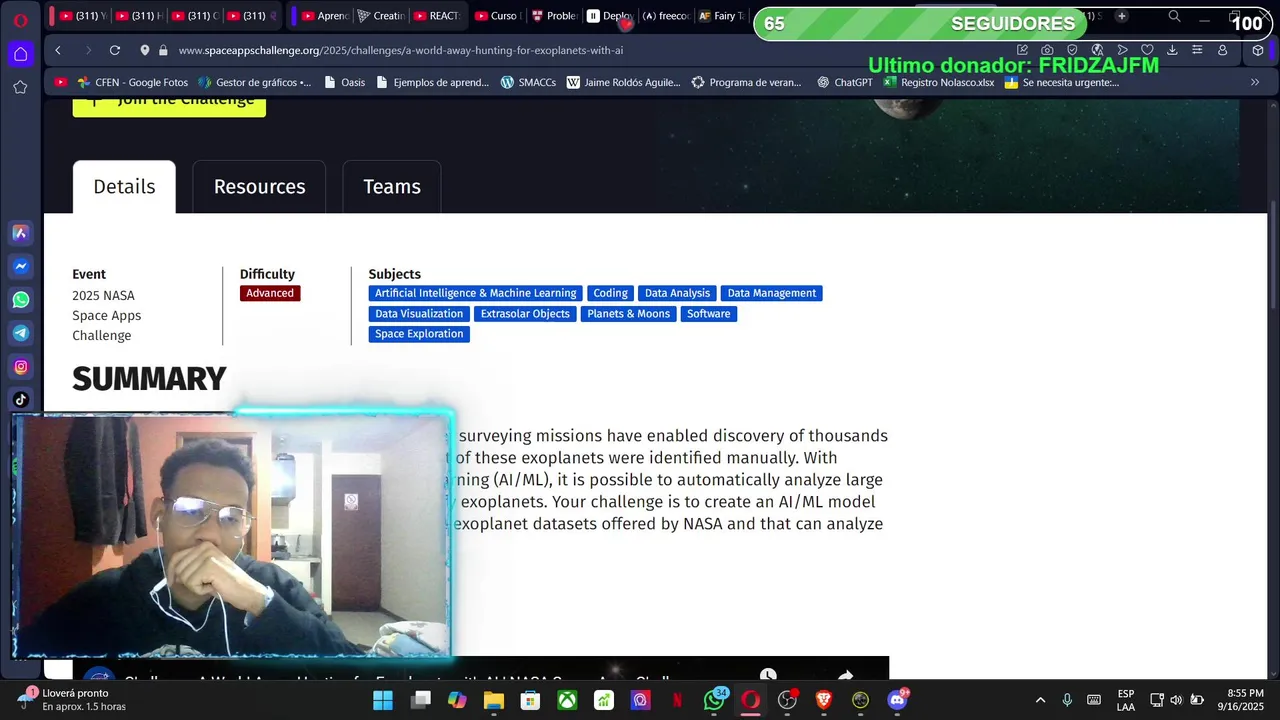The width and height of the screenshot is (1280, 720).
Task: Open the profile account icon
Action: (x=1222, y=50)
